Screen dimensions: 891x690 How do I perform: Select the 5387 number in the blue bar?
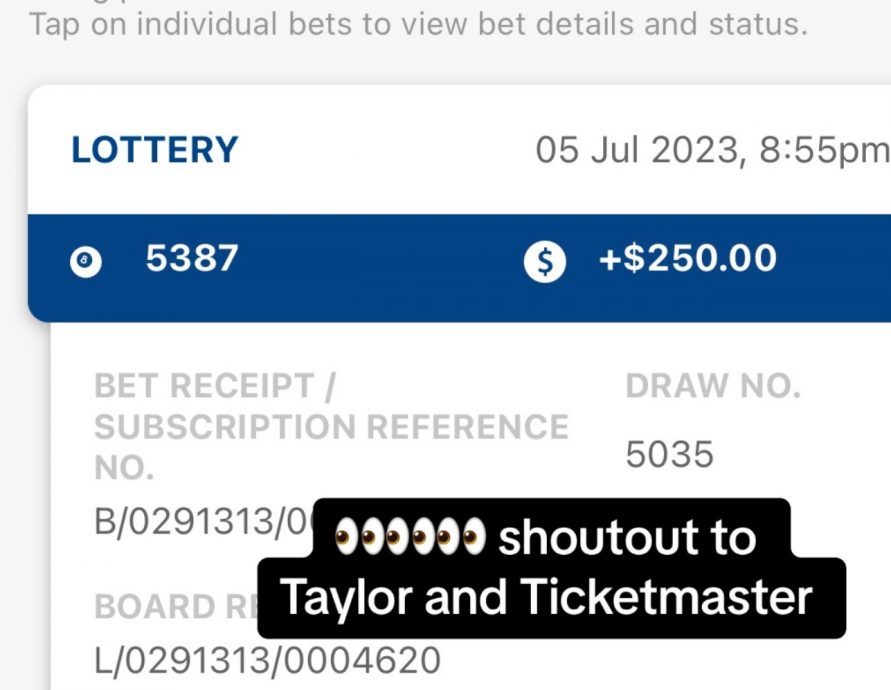pos(192,259)
